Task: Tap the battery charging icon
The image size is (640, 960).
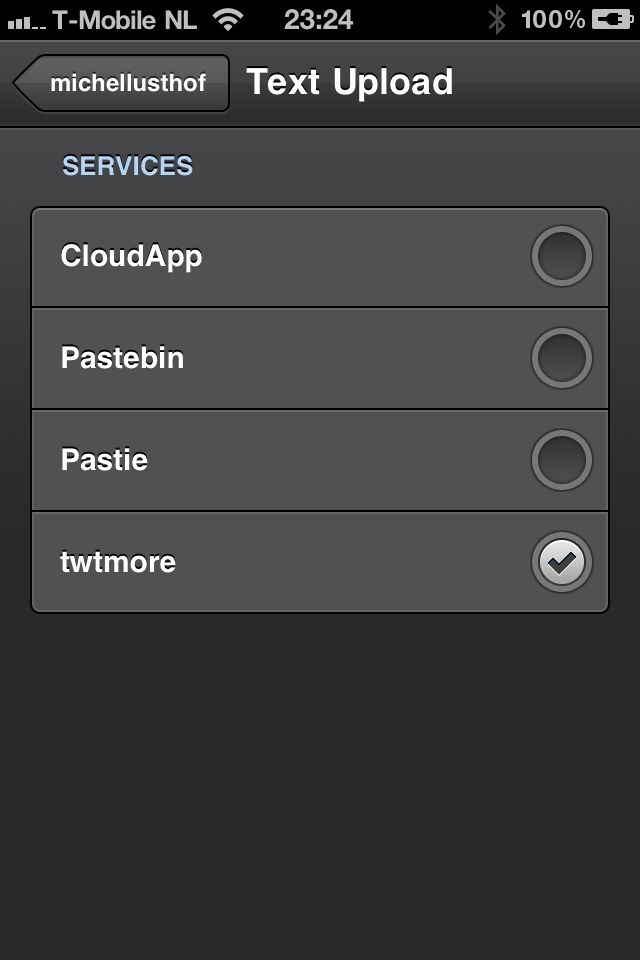Action: click(x=611, y=19)
